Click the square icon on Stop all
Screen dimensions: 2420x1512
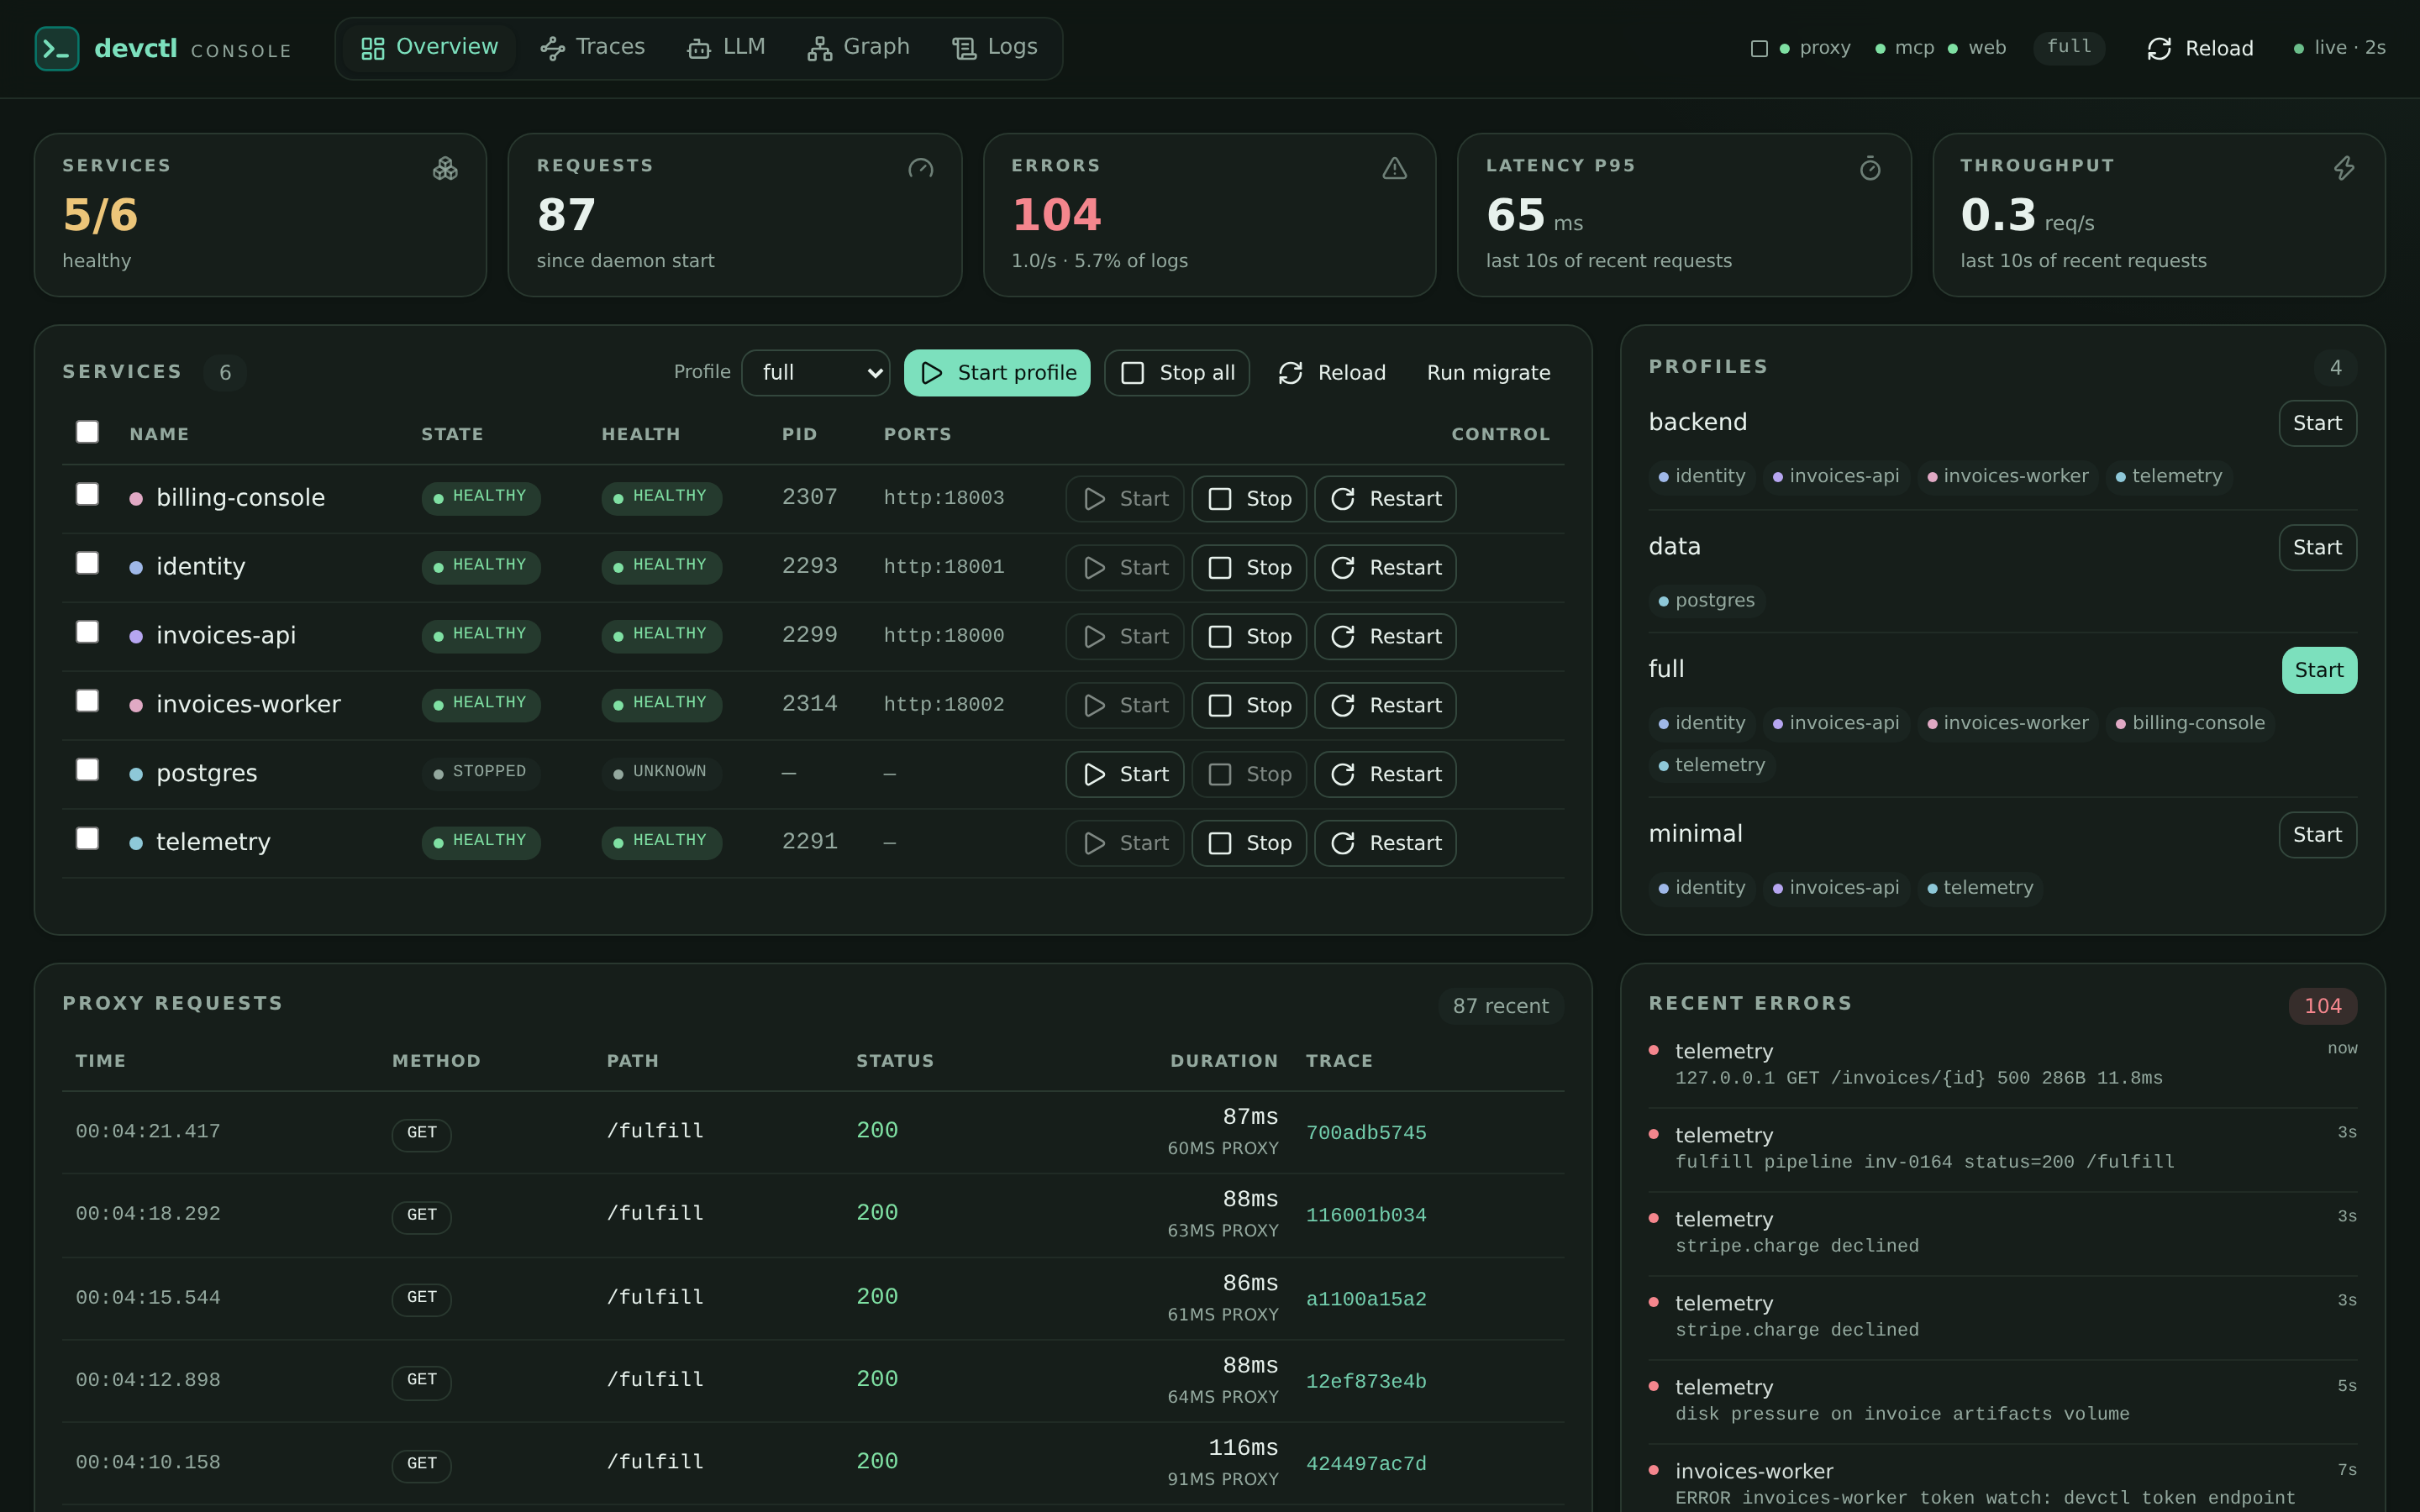[x=1132, y=373]
